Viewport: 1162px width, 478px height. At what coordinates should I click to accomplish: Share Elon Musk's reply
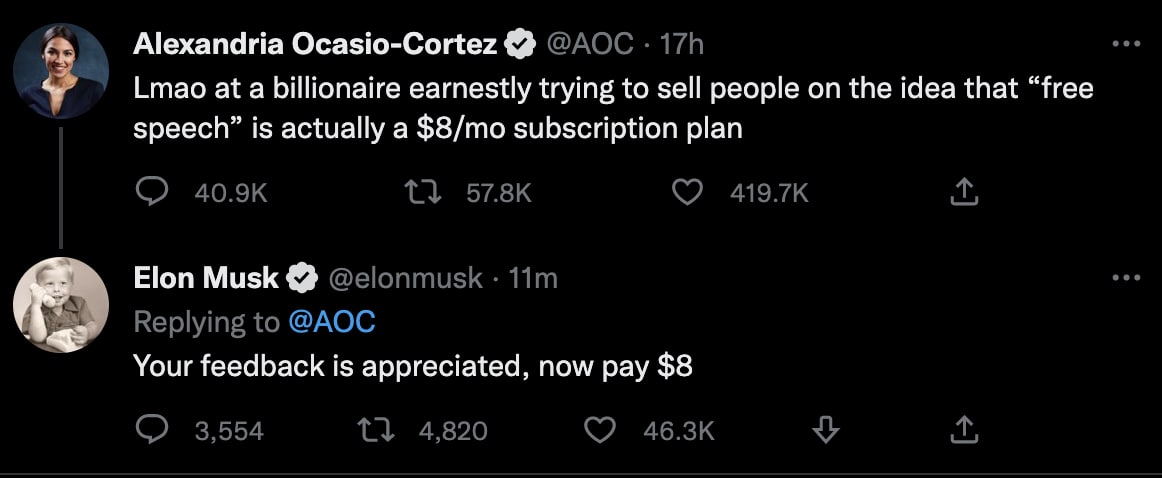click(962, 430)
